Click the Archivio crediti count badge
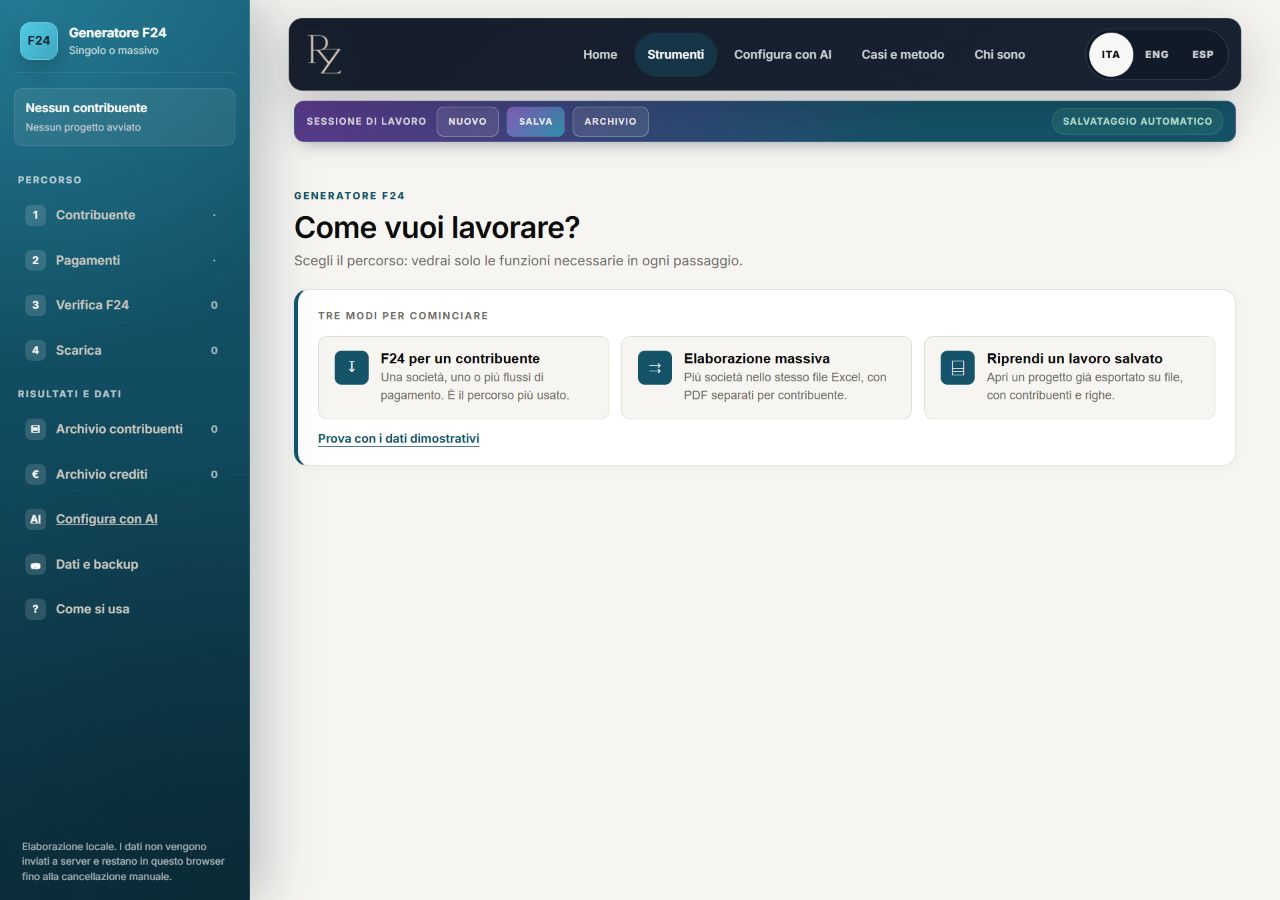 tap(214, 474)
